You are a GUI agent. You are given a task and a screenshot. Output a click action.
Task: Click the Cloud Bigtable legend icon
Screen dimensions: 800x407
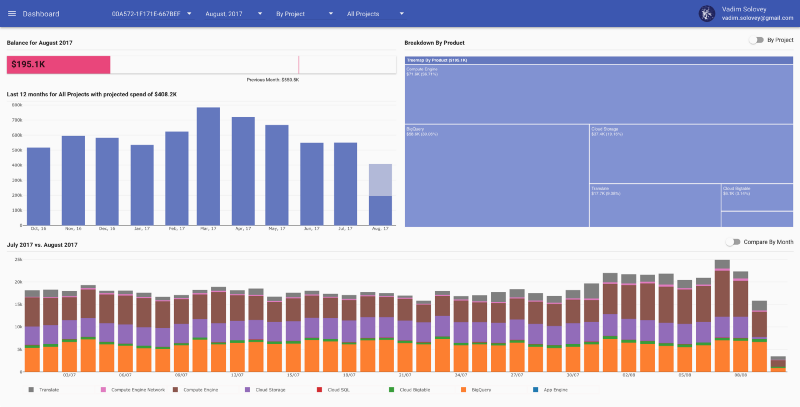coord(393,388)
